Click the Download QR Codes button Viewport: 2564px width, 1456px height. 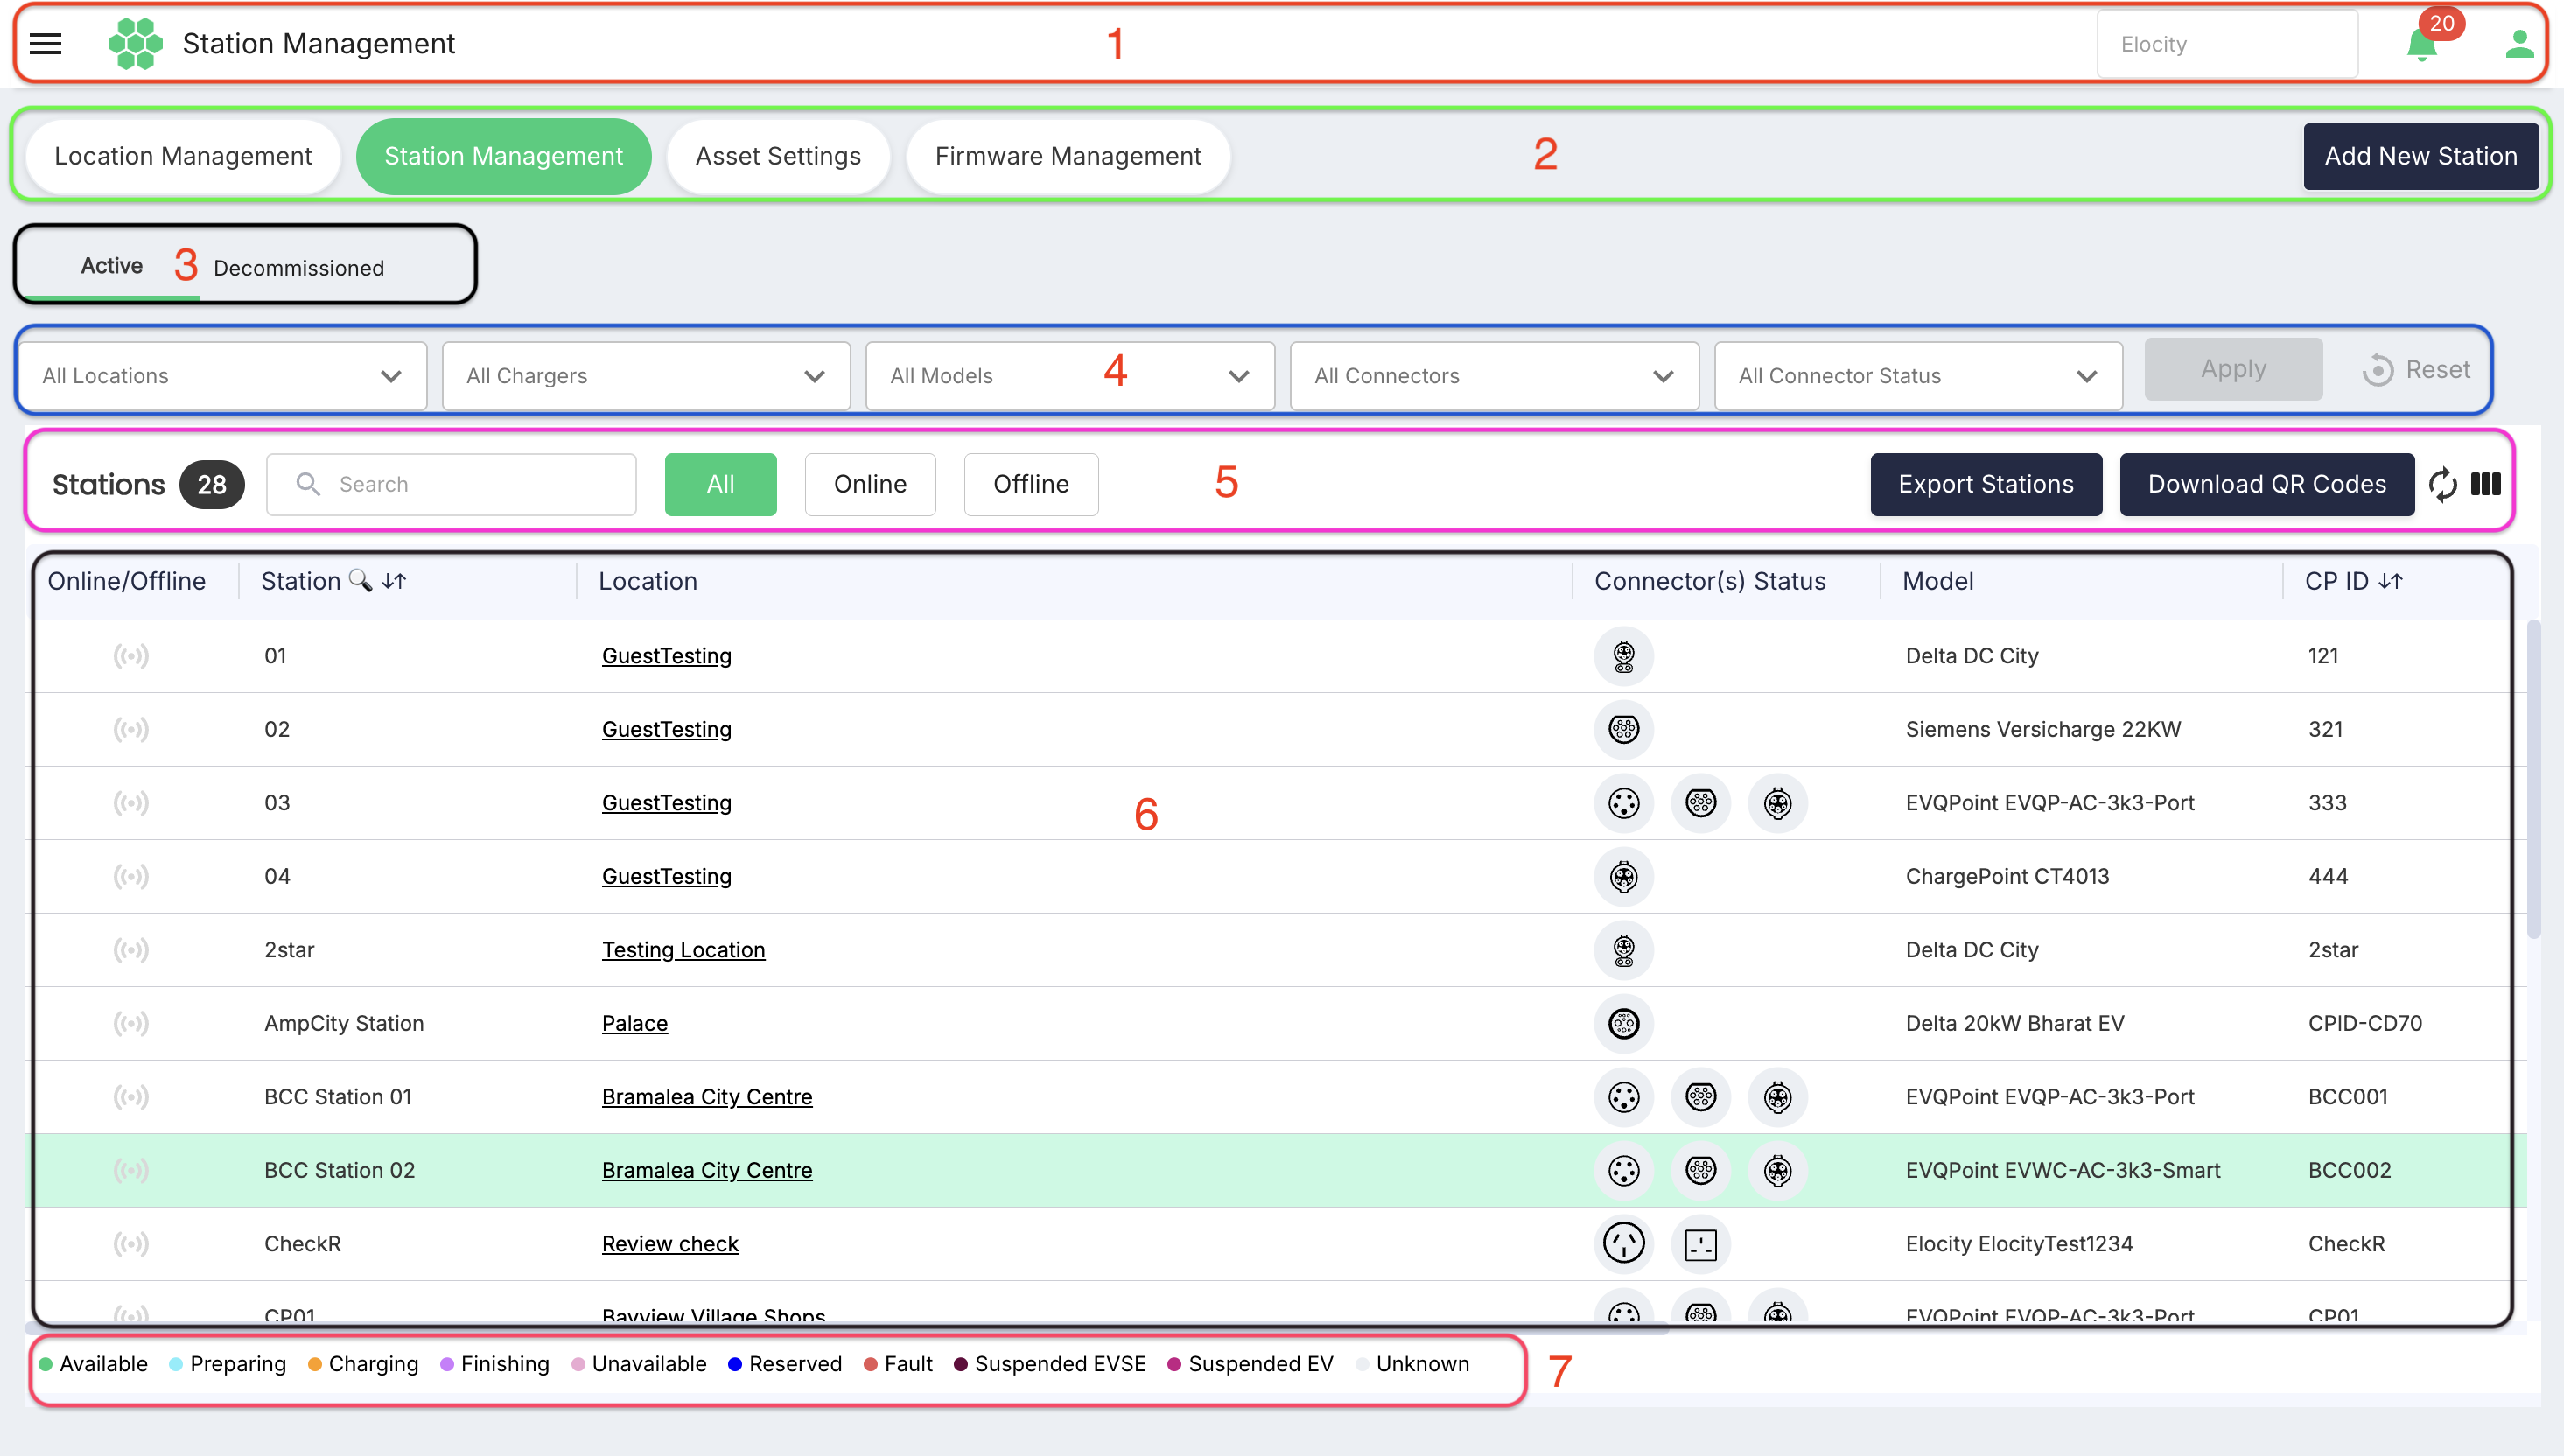(x=2267, y=484)
